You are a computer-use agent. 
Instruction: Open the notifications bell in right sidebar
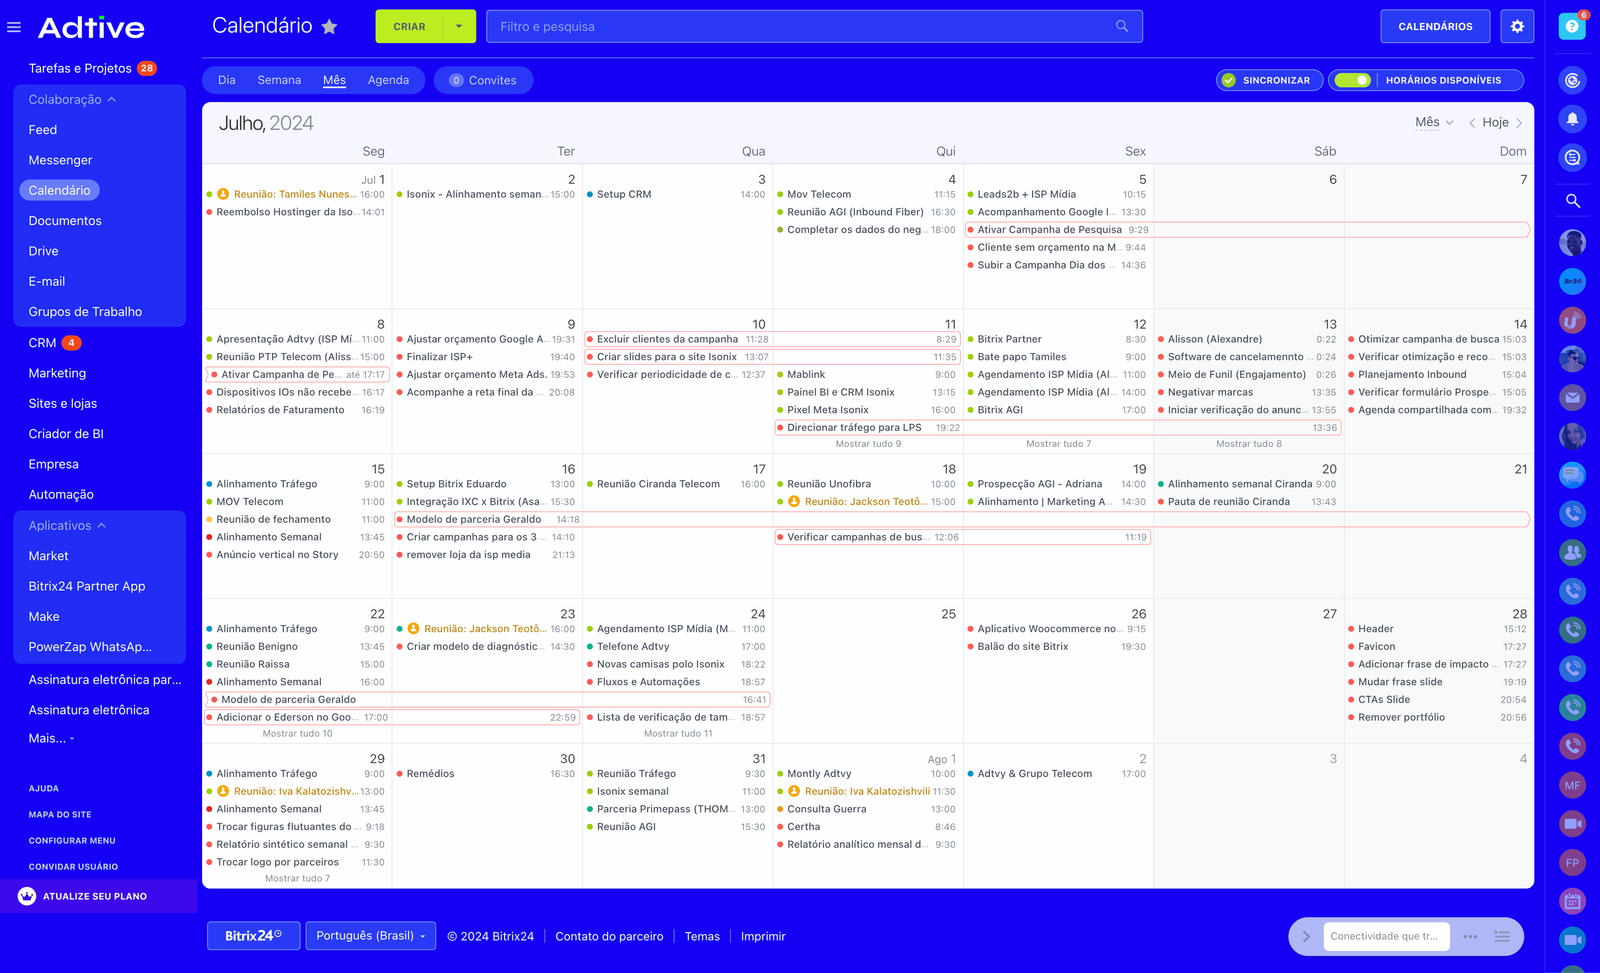1572,119
